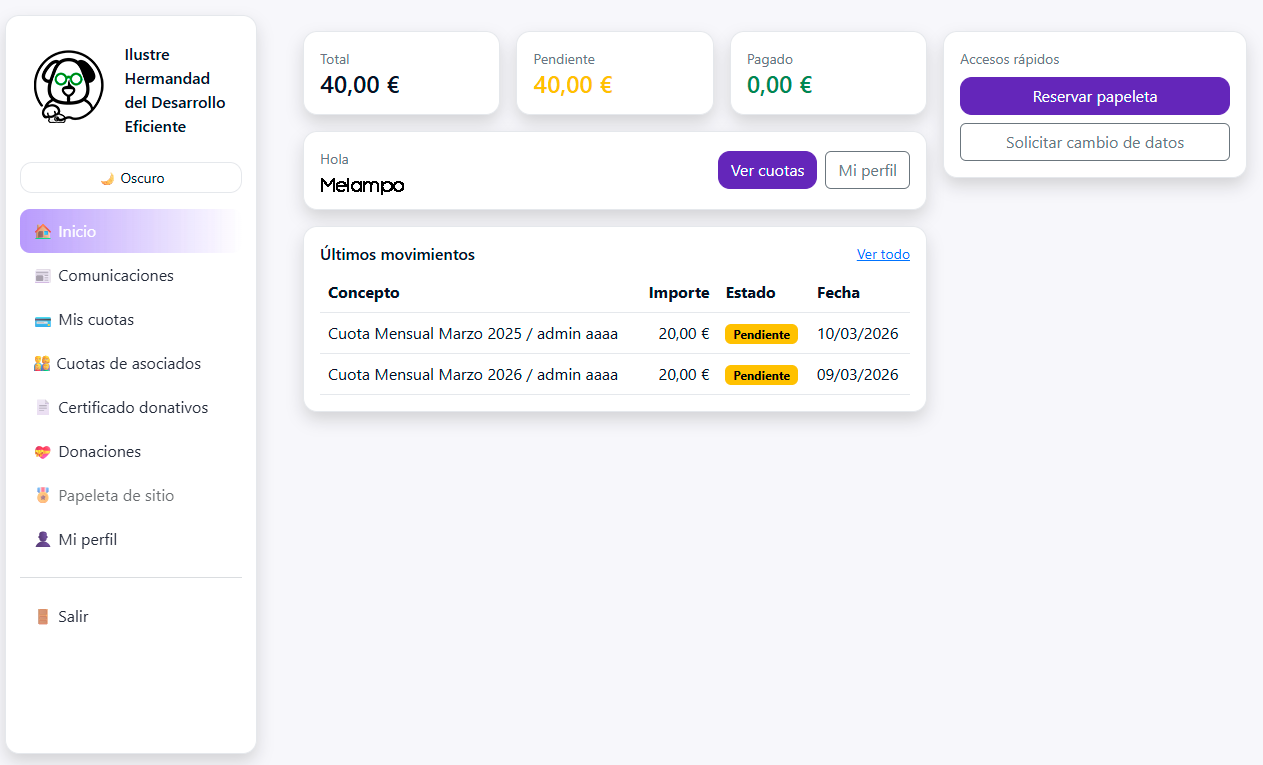1263x765 pixels.
Task: Open Certificado donativos in the sidebar
Action: (x=131, y=407)
